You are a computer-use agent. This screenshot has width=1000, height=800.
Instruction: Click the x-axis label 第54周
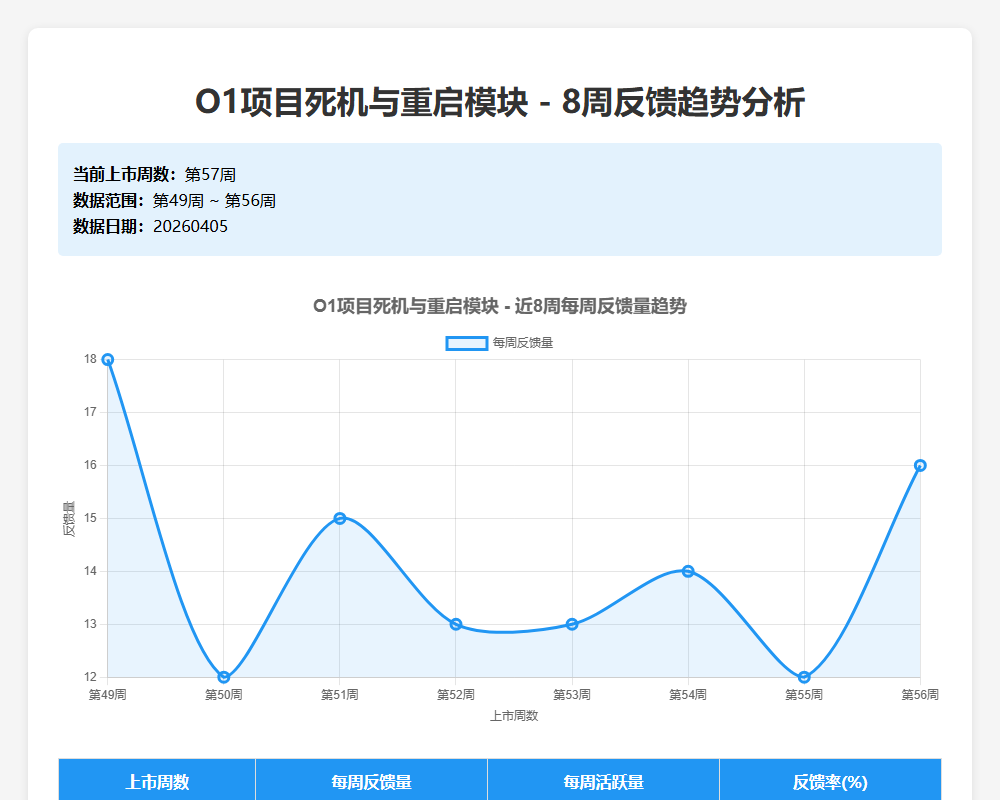[688, 694]
